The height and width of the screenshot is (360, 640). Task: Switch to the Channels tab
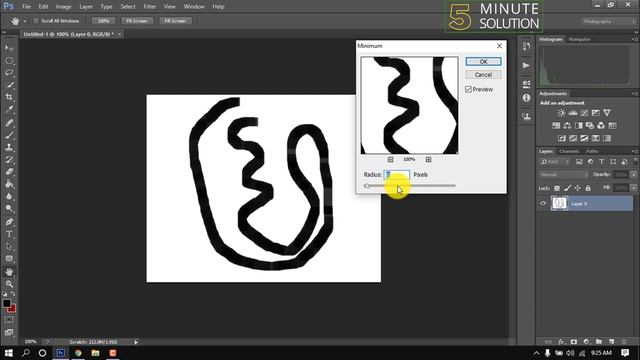coord(569,151)
